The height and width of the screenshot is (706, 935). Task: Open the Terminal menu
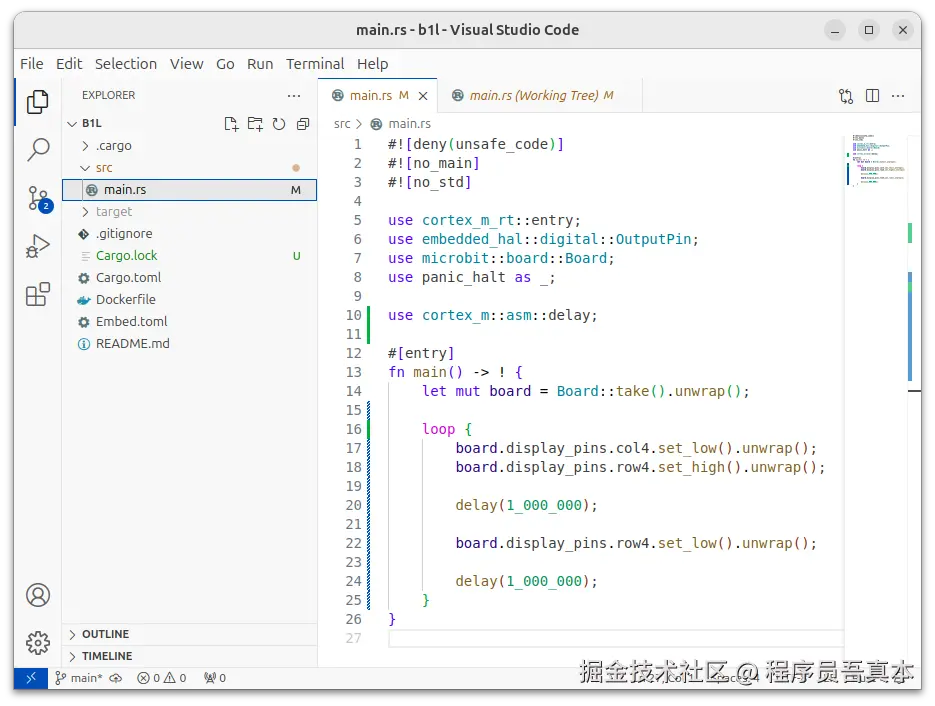pyautogui.click(x=315, y=64)
